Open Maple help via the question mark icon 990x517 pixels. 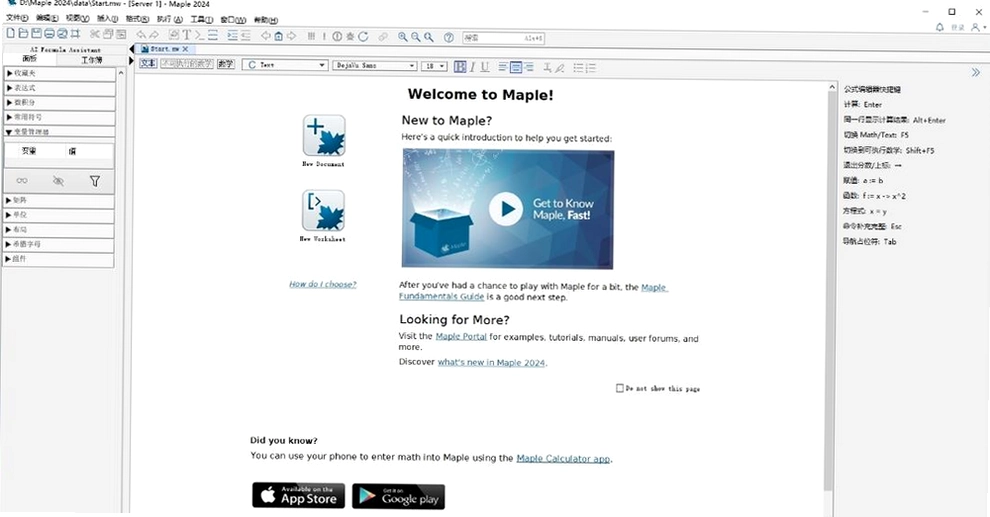[449, 37]
